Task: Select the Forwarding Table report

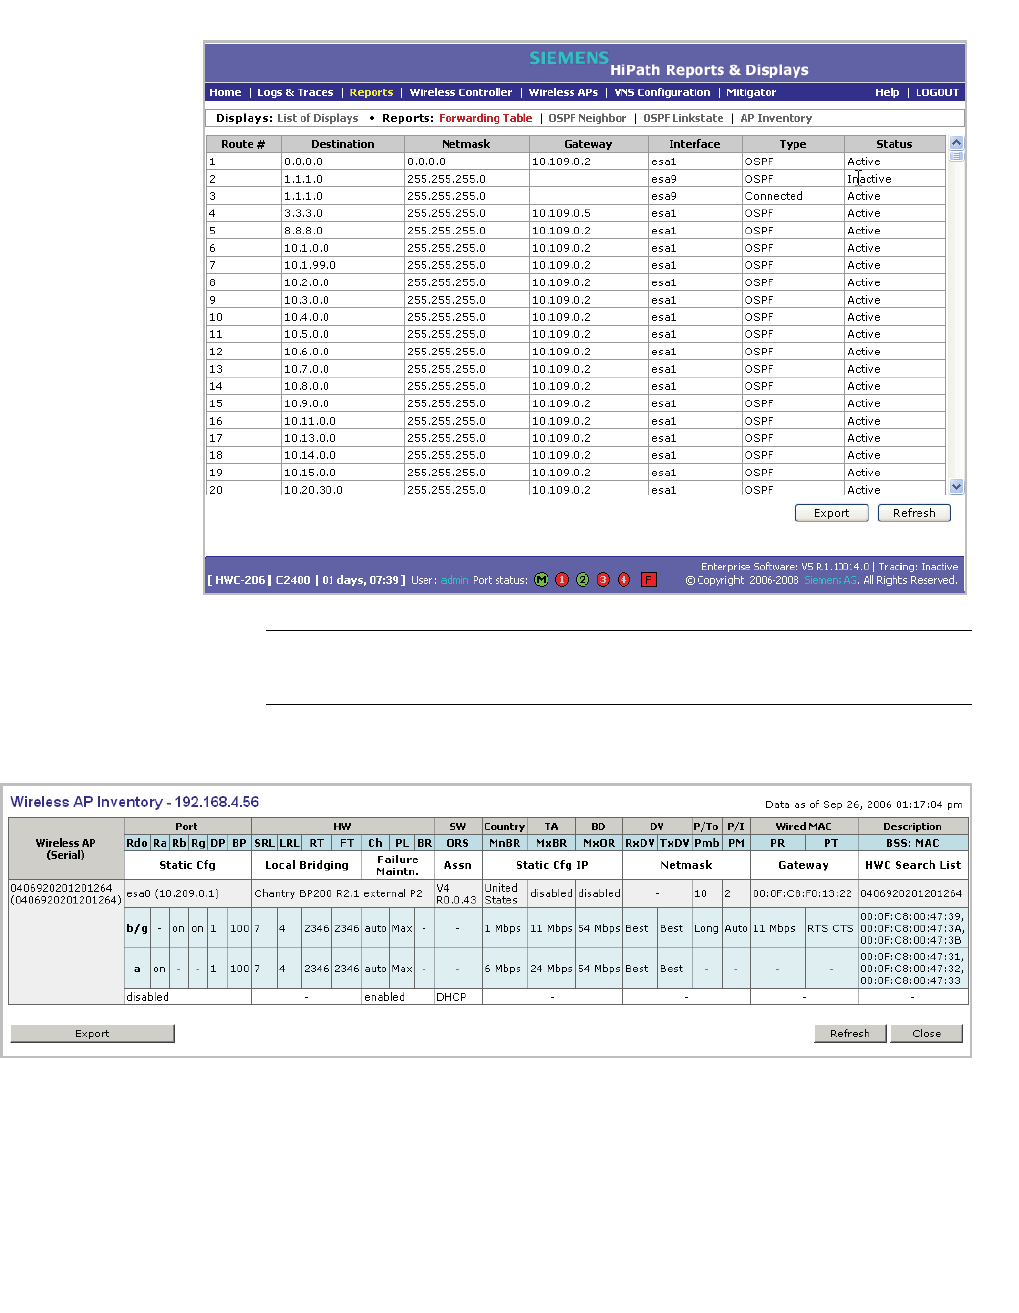Action: click(x=485, y=118)
